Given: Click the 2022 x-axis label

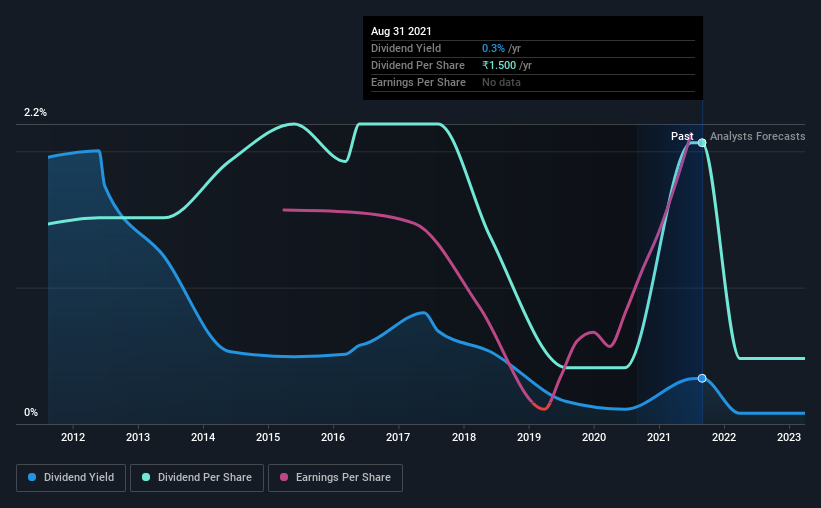Looking at the screenshot, I should (724, 437).
